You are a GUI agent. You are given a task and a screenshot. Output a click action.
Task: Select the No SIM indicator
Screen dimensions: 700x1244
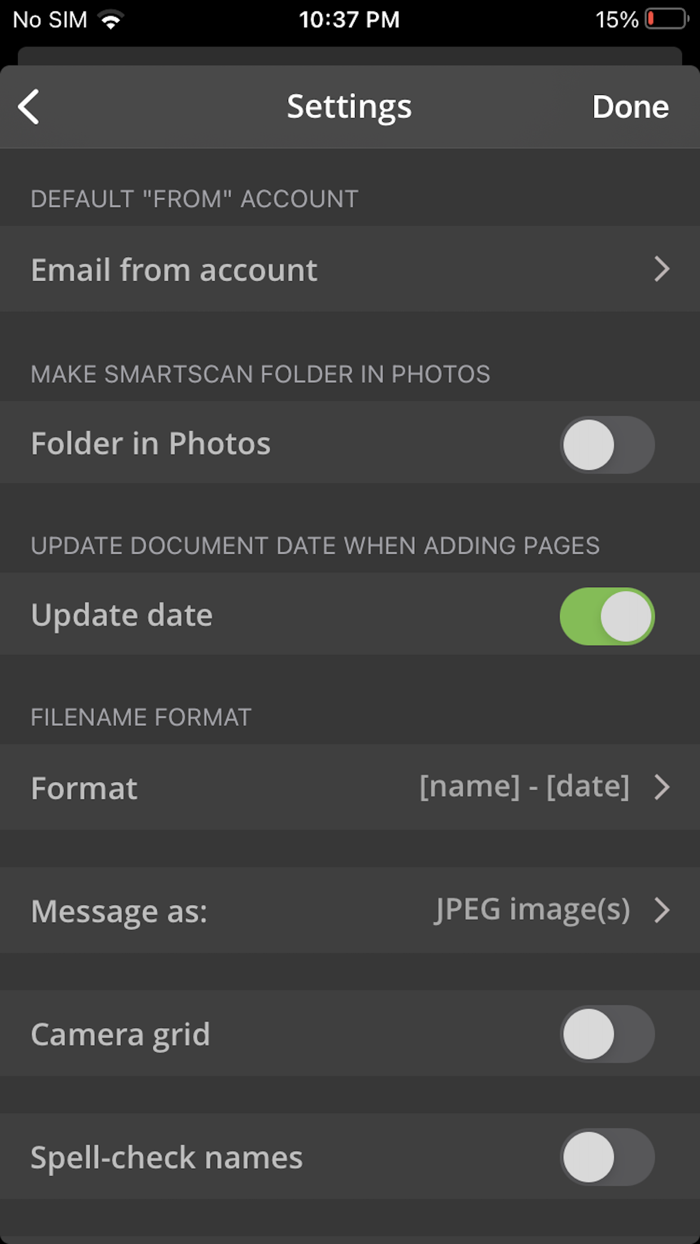tap(50, 18)
